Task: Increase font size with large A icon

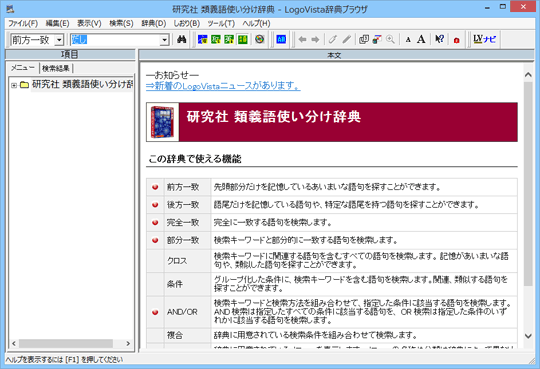Action: click(x=421, y=40)
